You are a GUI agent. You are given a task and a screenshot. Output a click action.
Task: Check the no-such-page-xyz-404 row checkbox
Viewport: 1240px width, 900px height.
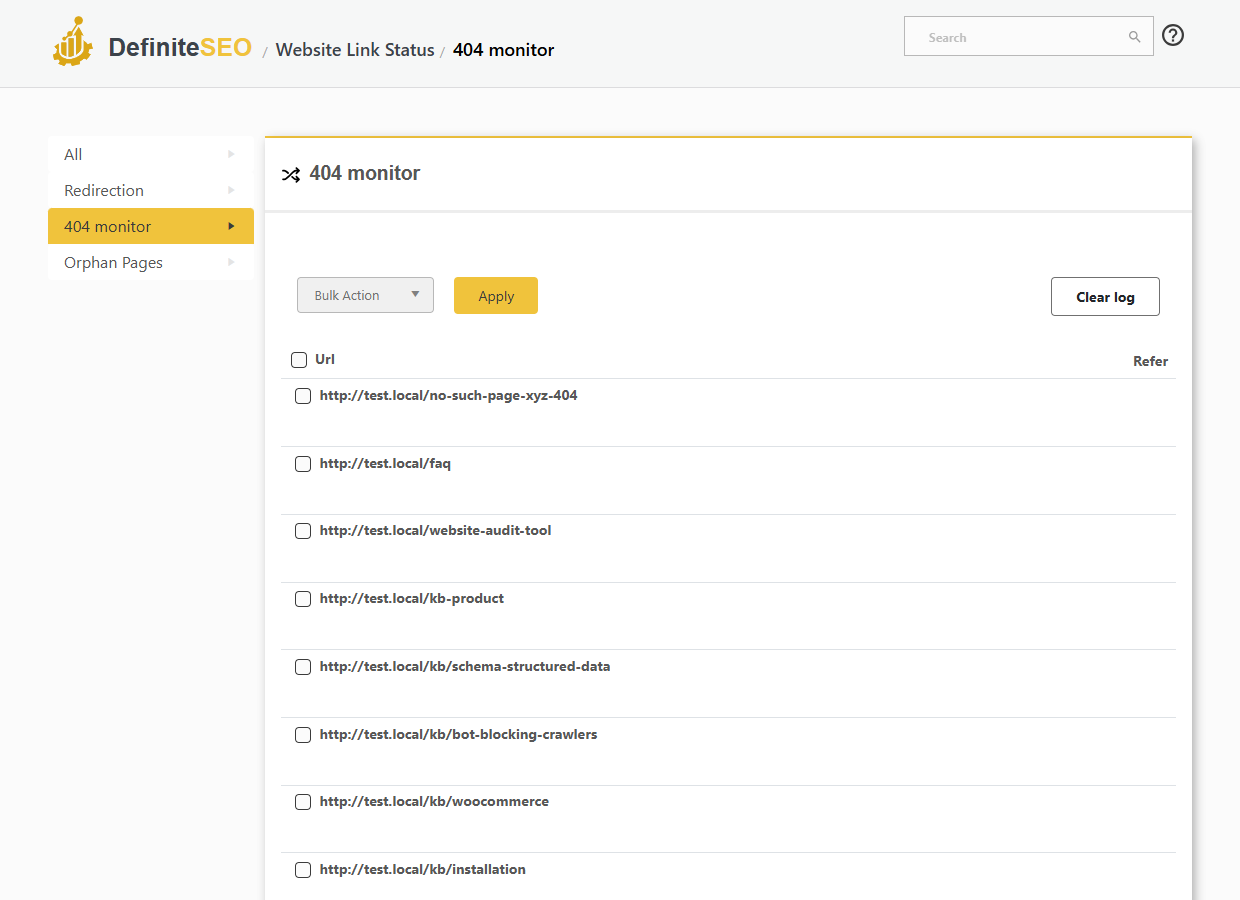tap(303, 396)
